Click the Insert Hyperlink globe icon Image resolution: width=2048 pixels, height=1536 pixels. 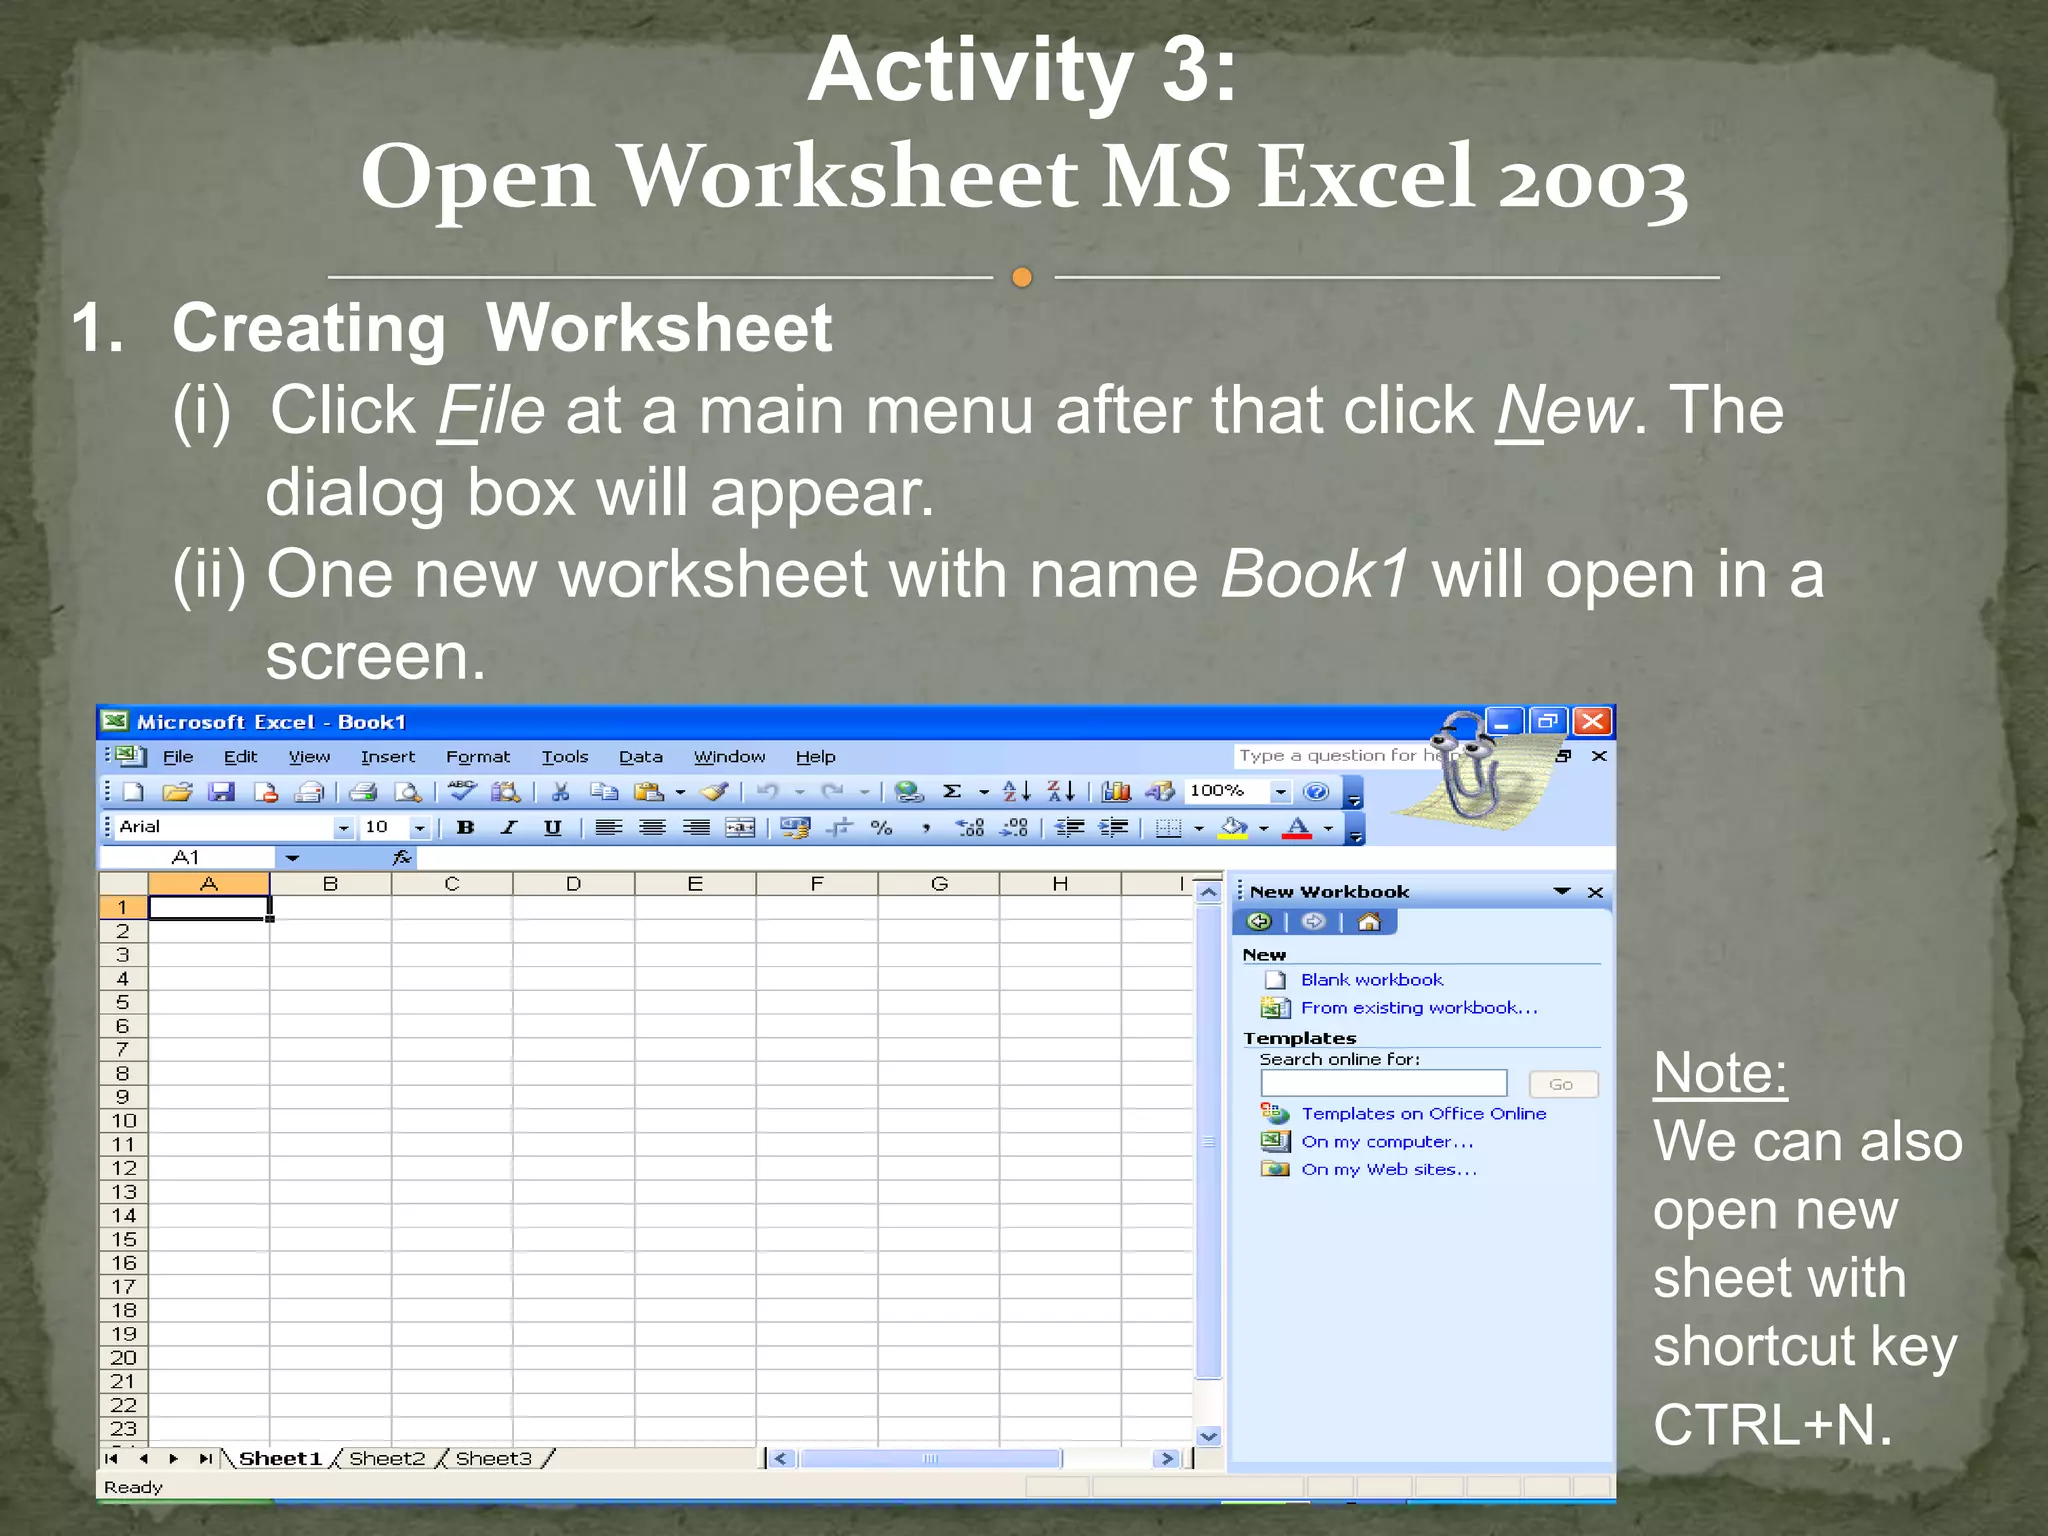tap(909, 792)
